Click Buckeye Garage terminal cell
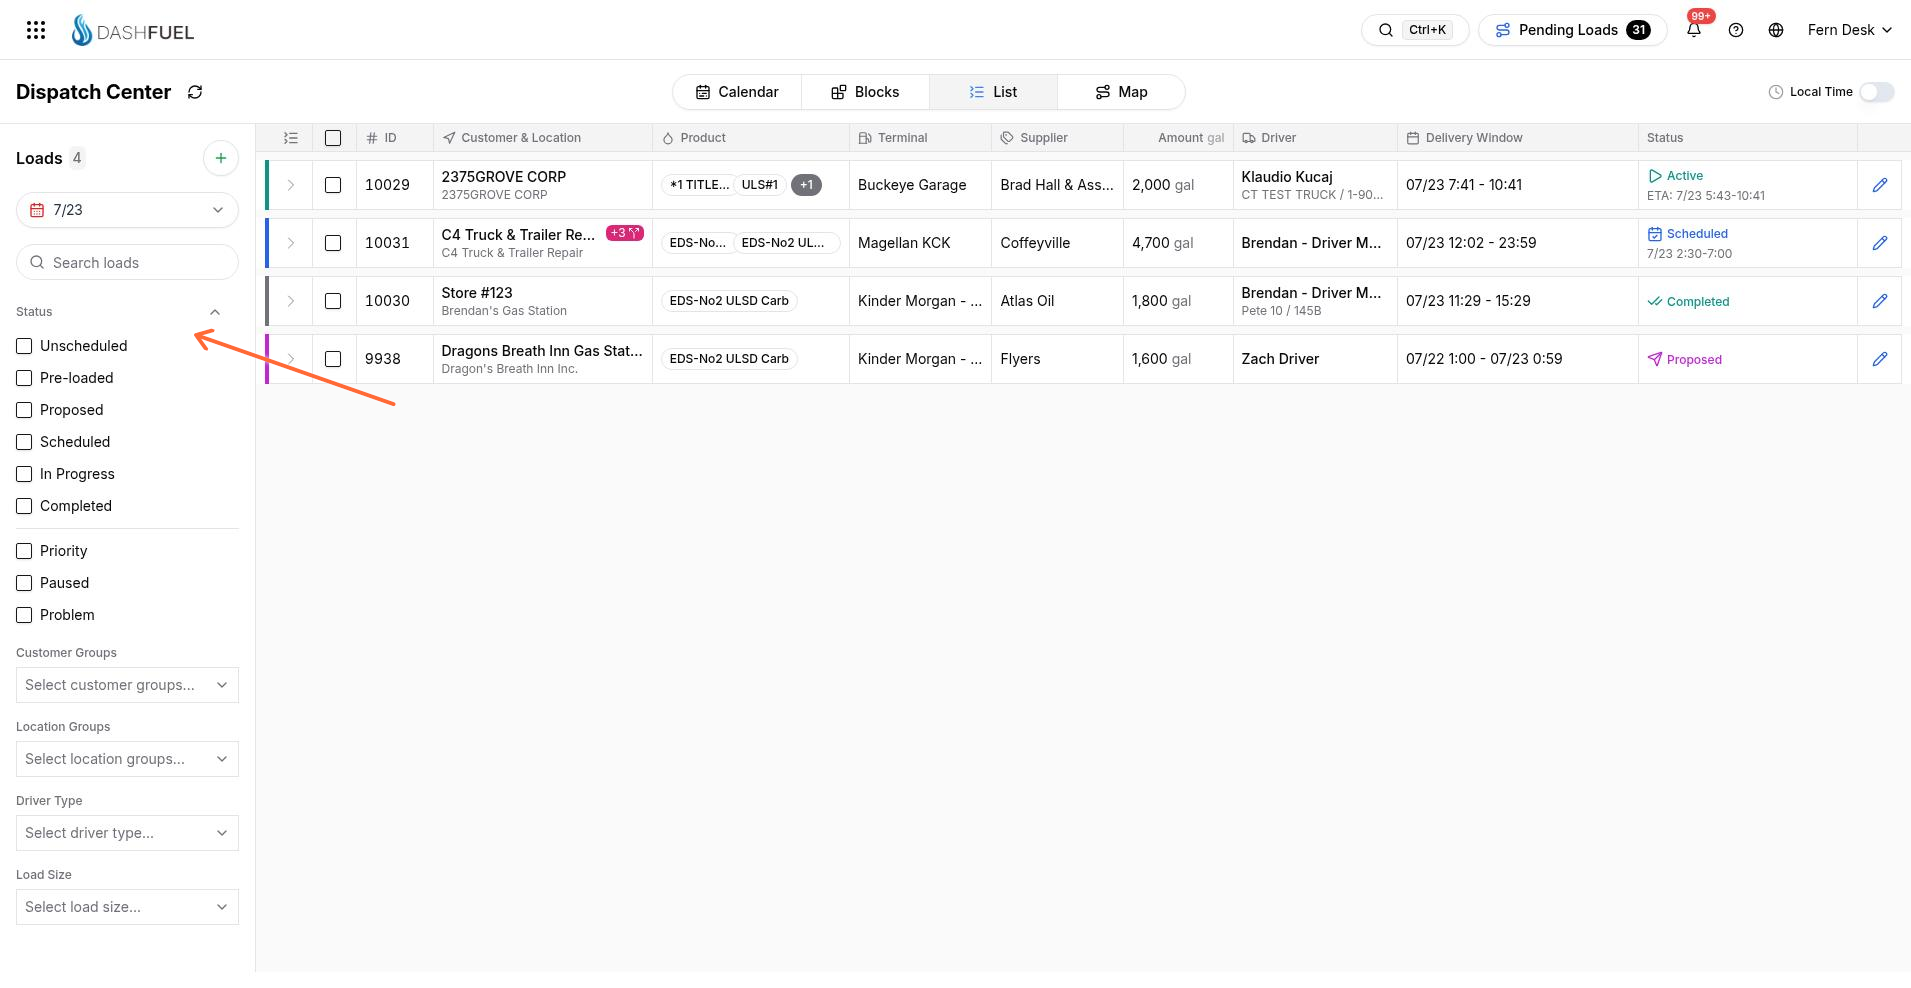This screenshot has width=1911, height=988. pyautogui.click(x=920, y=185)
